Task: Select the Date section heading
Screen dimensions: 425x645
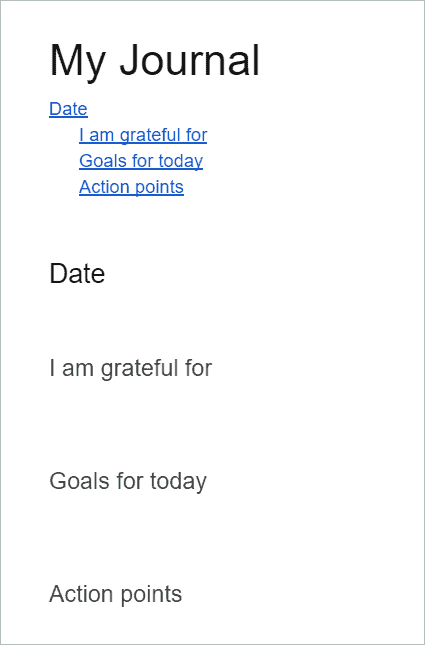Action: coord(77,274)
